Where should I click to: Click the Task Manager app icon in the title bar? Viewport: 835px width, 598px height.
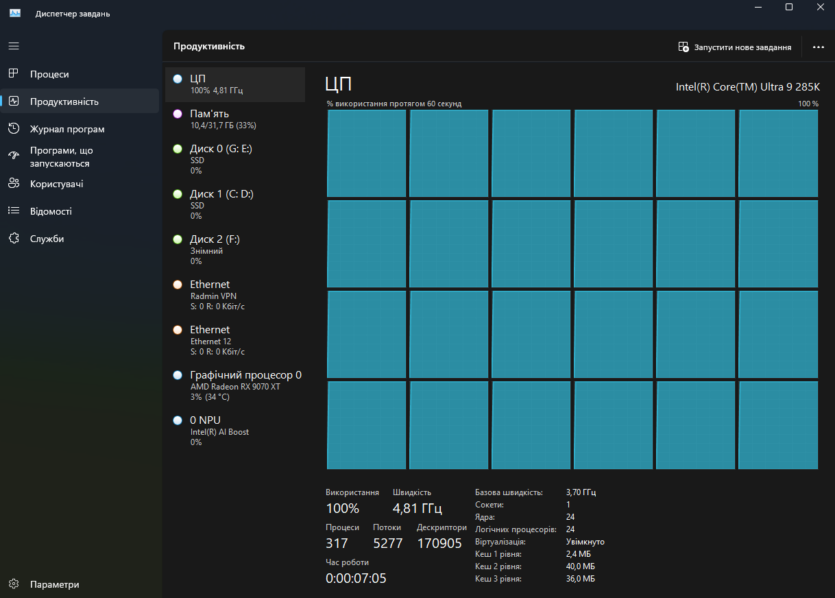click(x=15, y=13)
